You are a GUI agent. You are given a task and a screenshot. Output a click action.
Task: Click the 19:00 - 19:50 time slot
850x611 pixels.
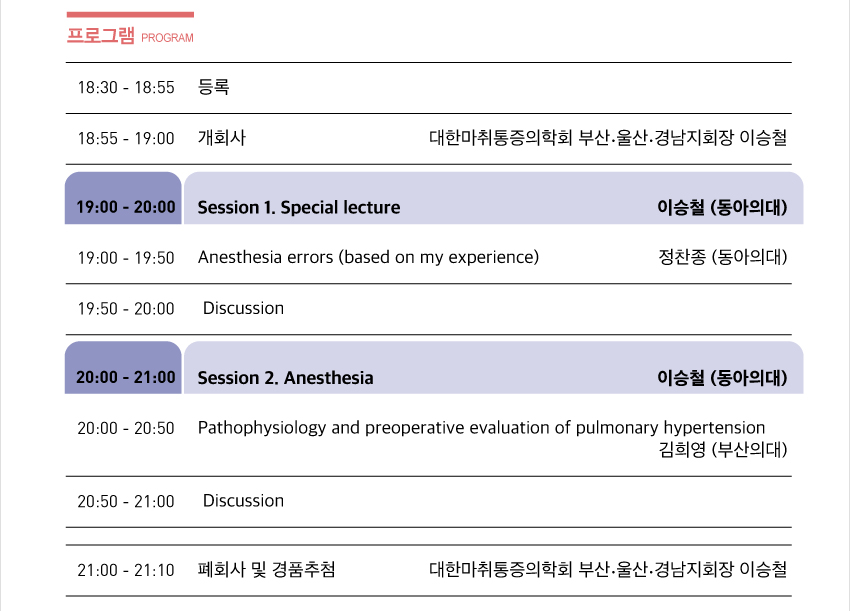pos(126,258)
